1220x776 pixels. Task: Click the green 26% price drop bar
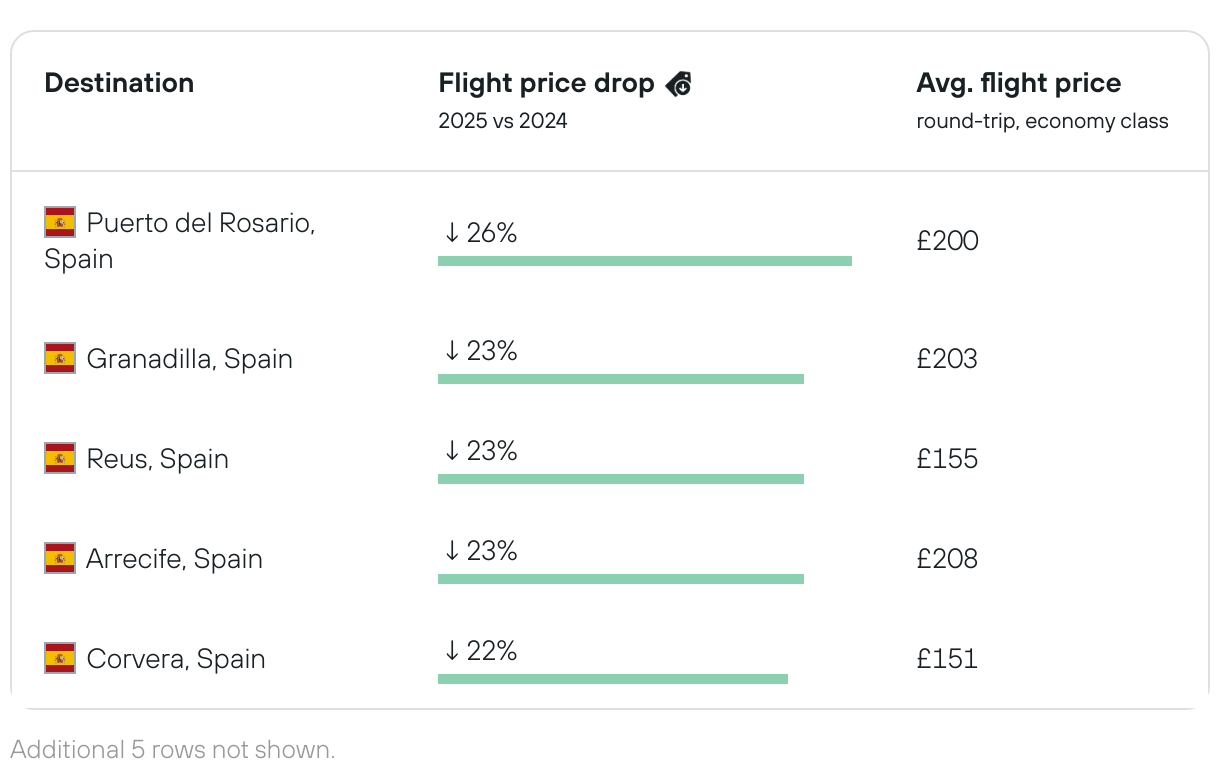pyautogui.click(x=644, y=261)
